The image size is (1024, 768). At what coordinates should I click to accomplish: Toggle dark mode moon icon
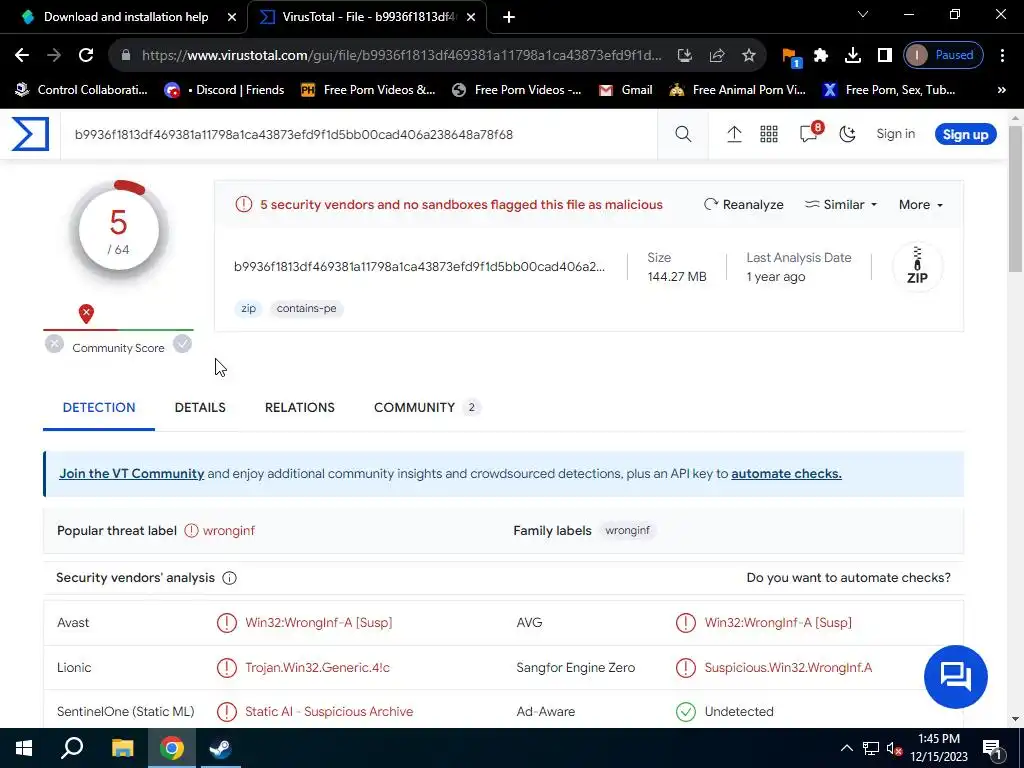point(847,134)
